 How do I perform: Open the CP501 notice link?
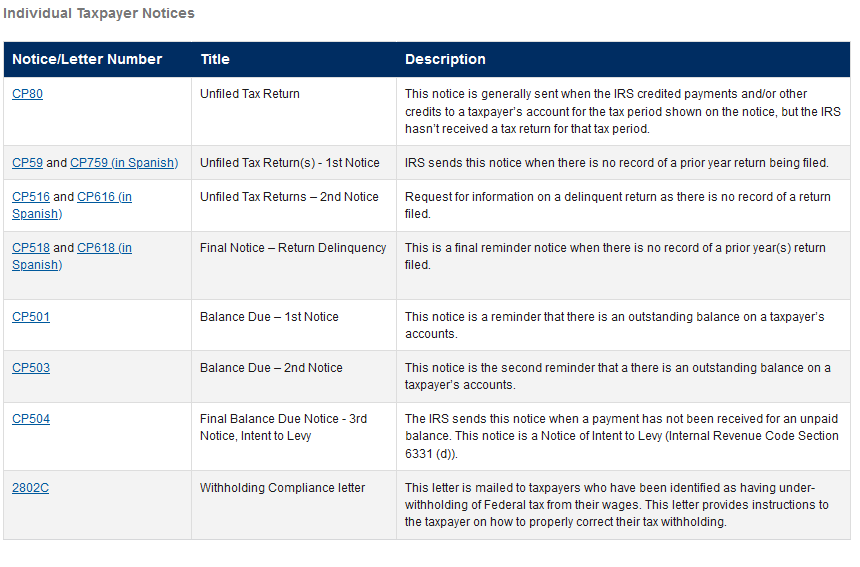(x=31, y=317)
